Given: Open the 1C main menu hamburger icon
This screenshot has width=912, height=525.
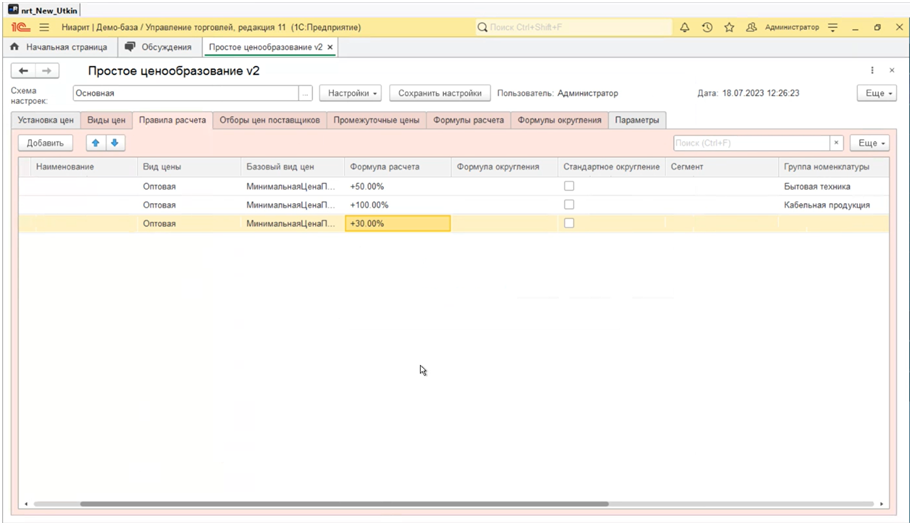Looking at the screenshot, I should tap(44, 27).
